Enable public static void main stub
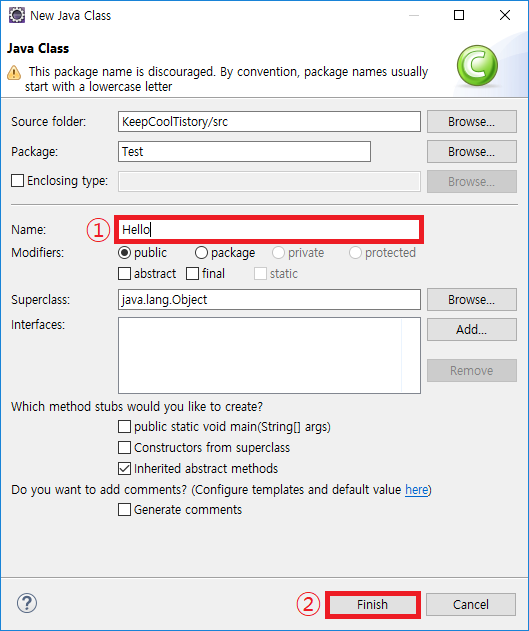Screen dimensions: 529x631 click(124, 427)
